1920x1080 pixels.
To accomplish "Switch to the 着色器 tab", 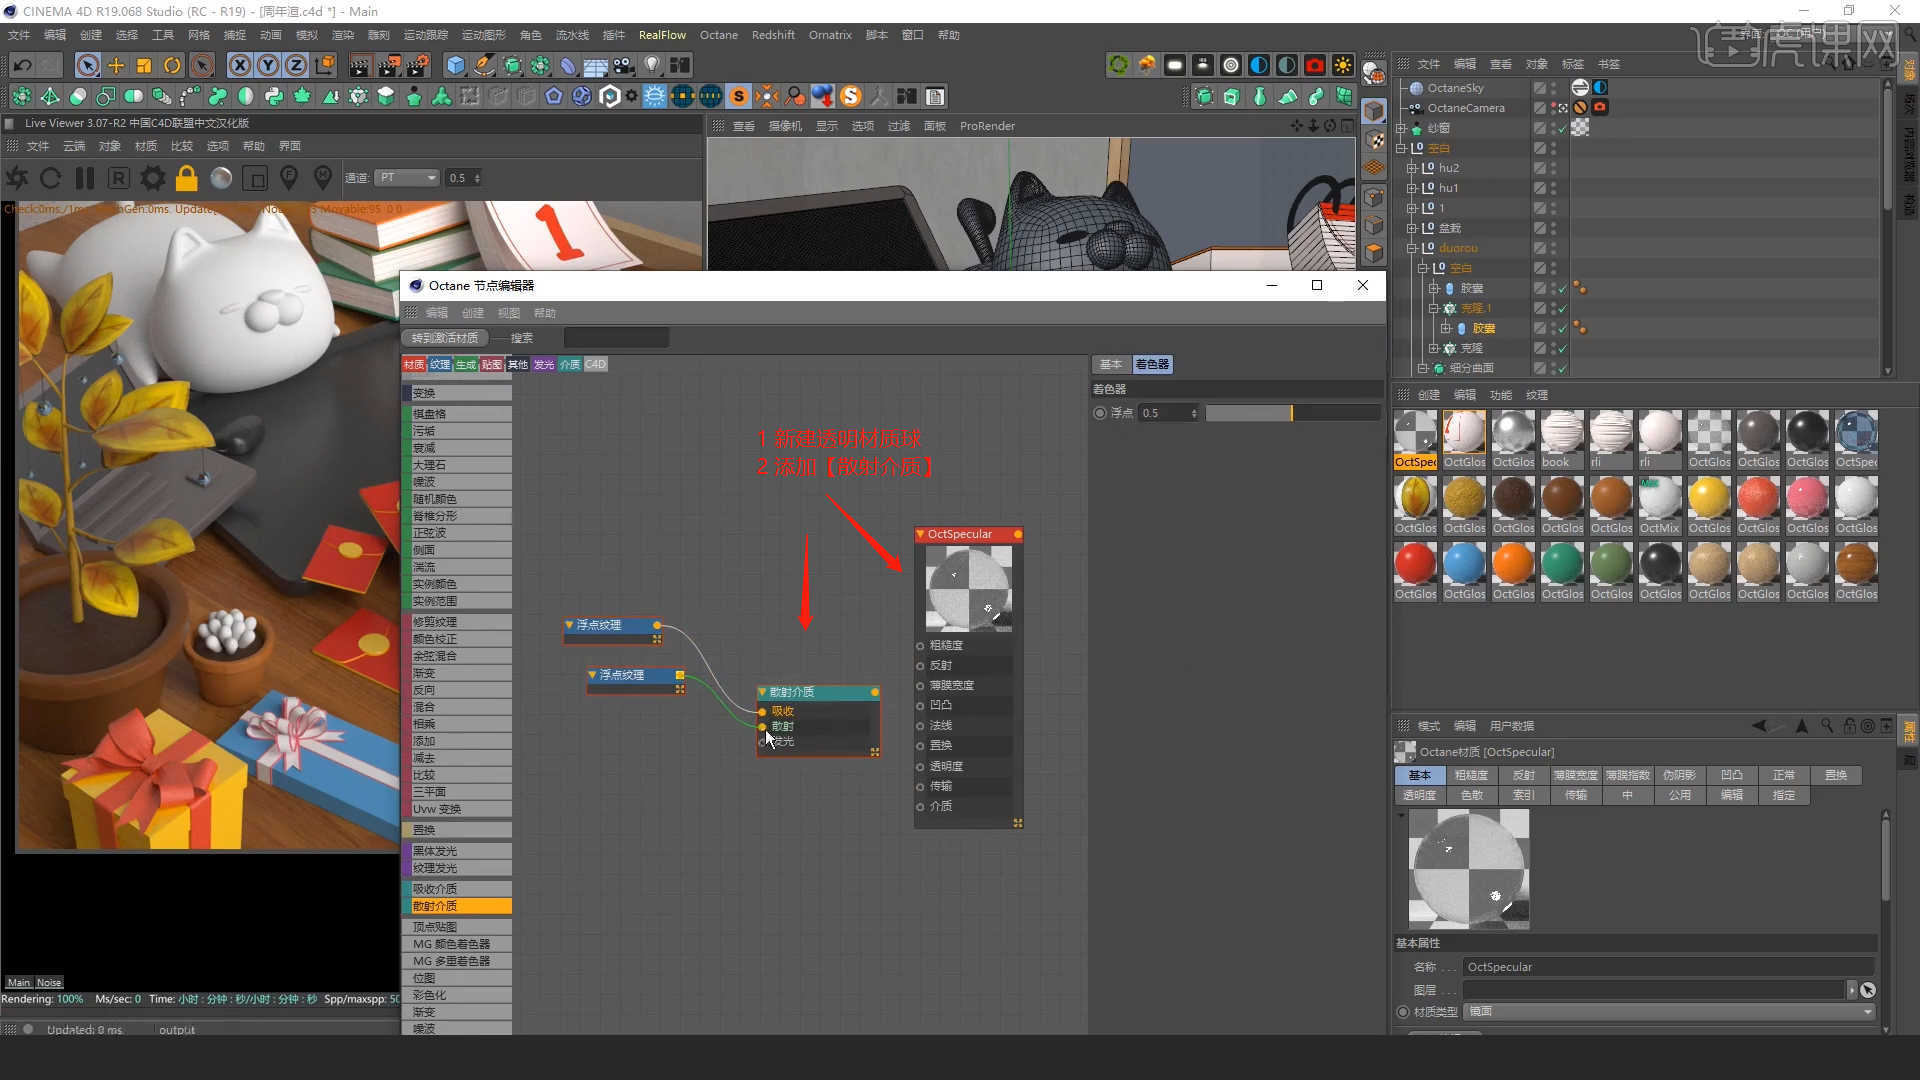I will coord(1152,365).
